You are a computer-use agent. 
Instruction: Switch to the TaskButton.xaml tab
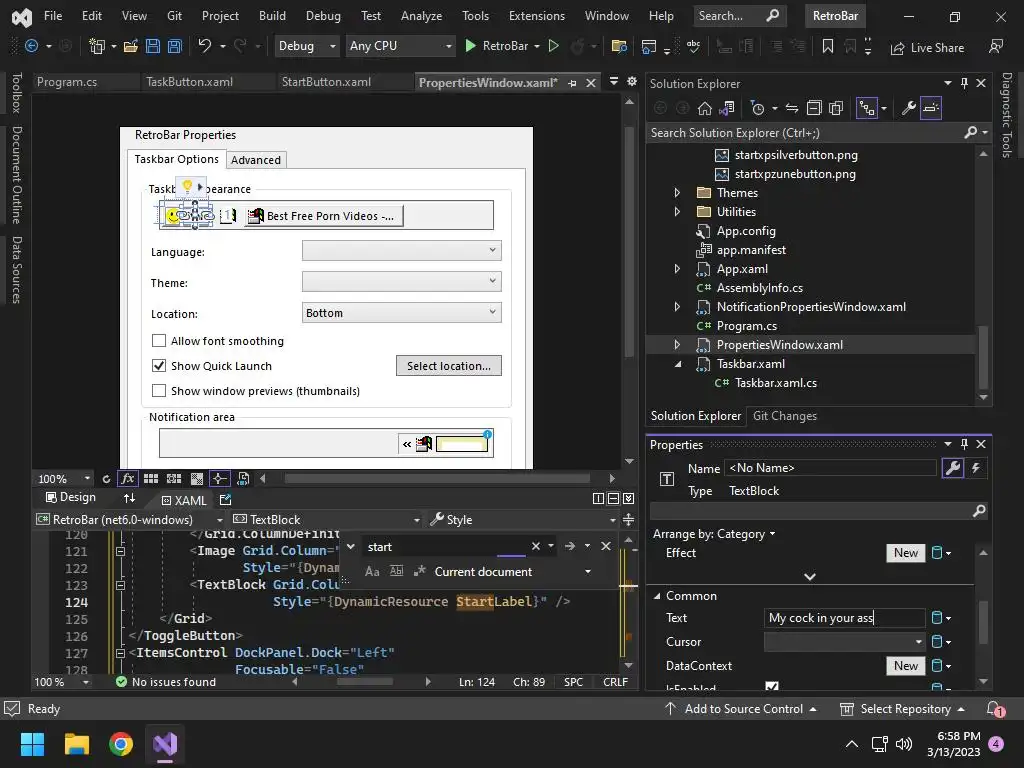tap(189, 82)
